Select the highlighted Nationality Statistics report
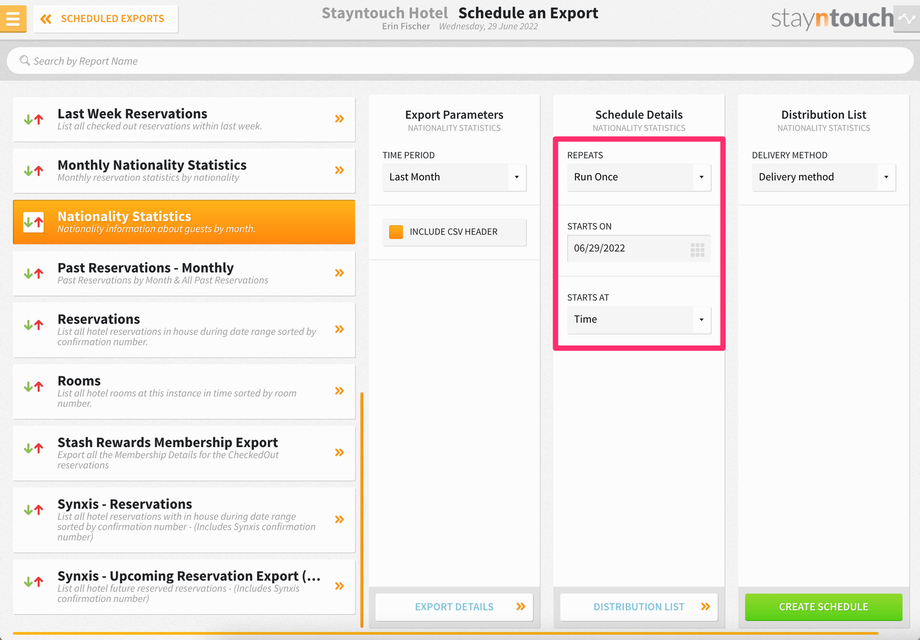 coord(184,222)
